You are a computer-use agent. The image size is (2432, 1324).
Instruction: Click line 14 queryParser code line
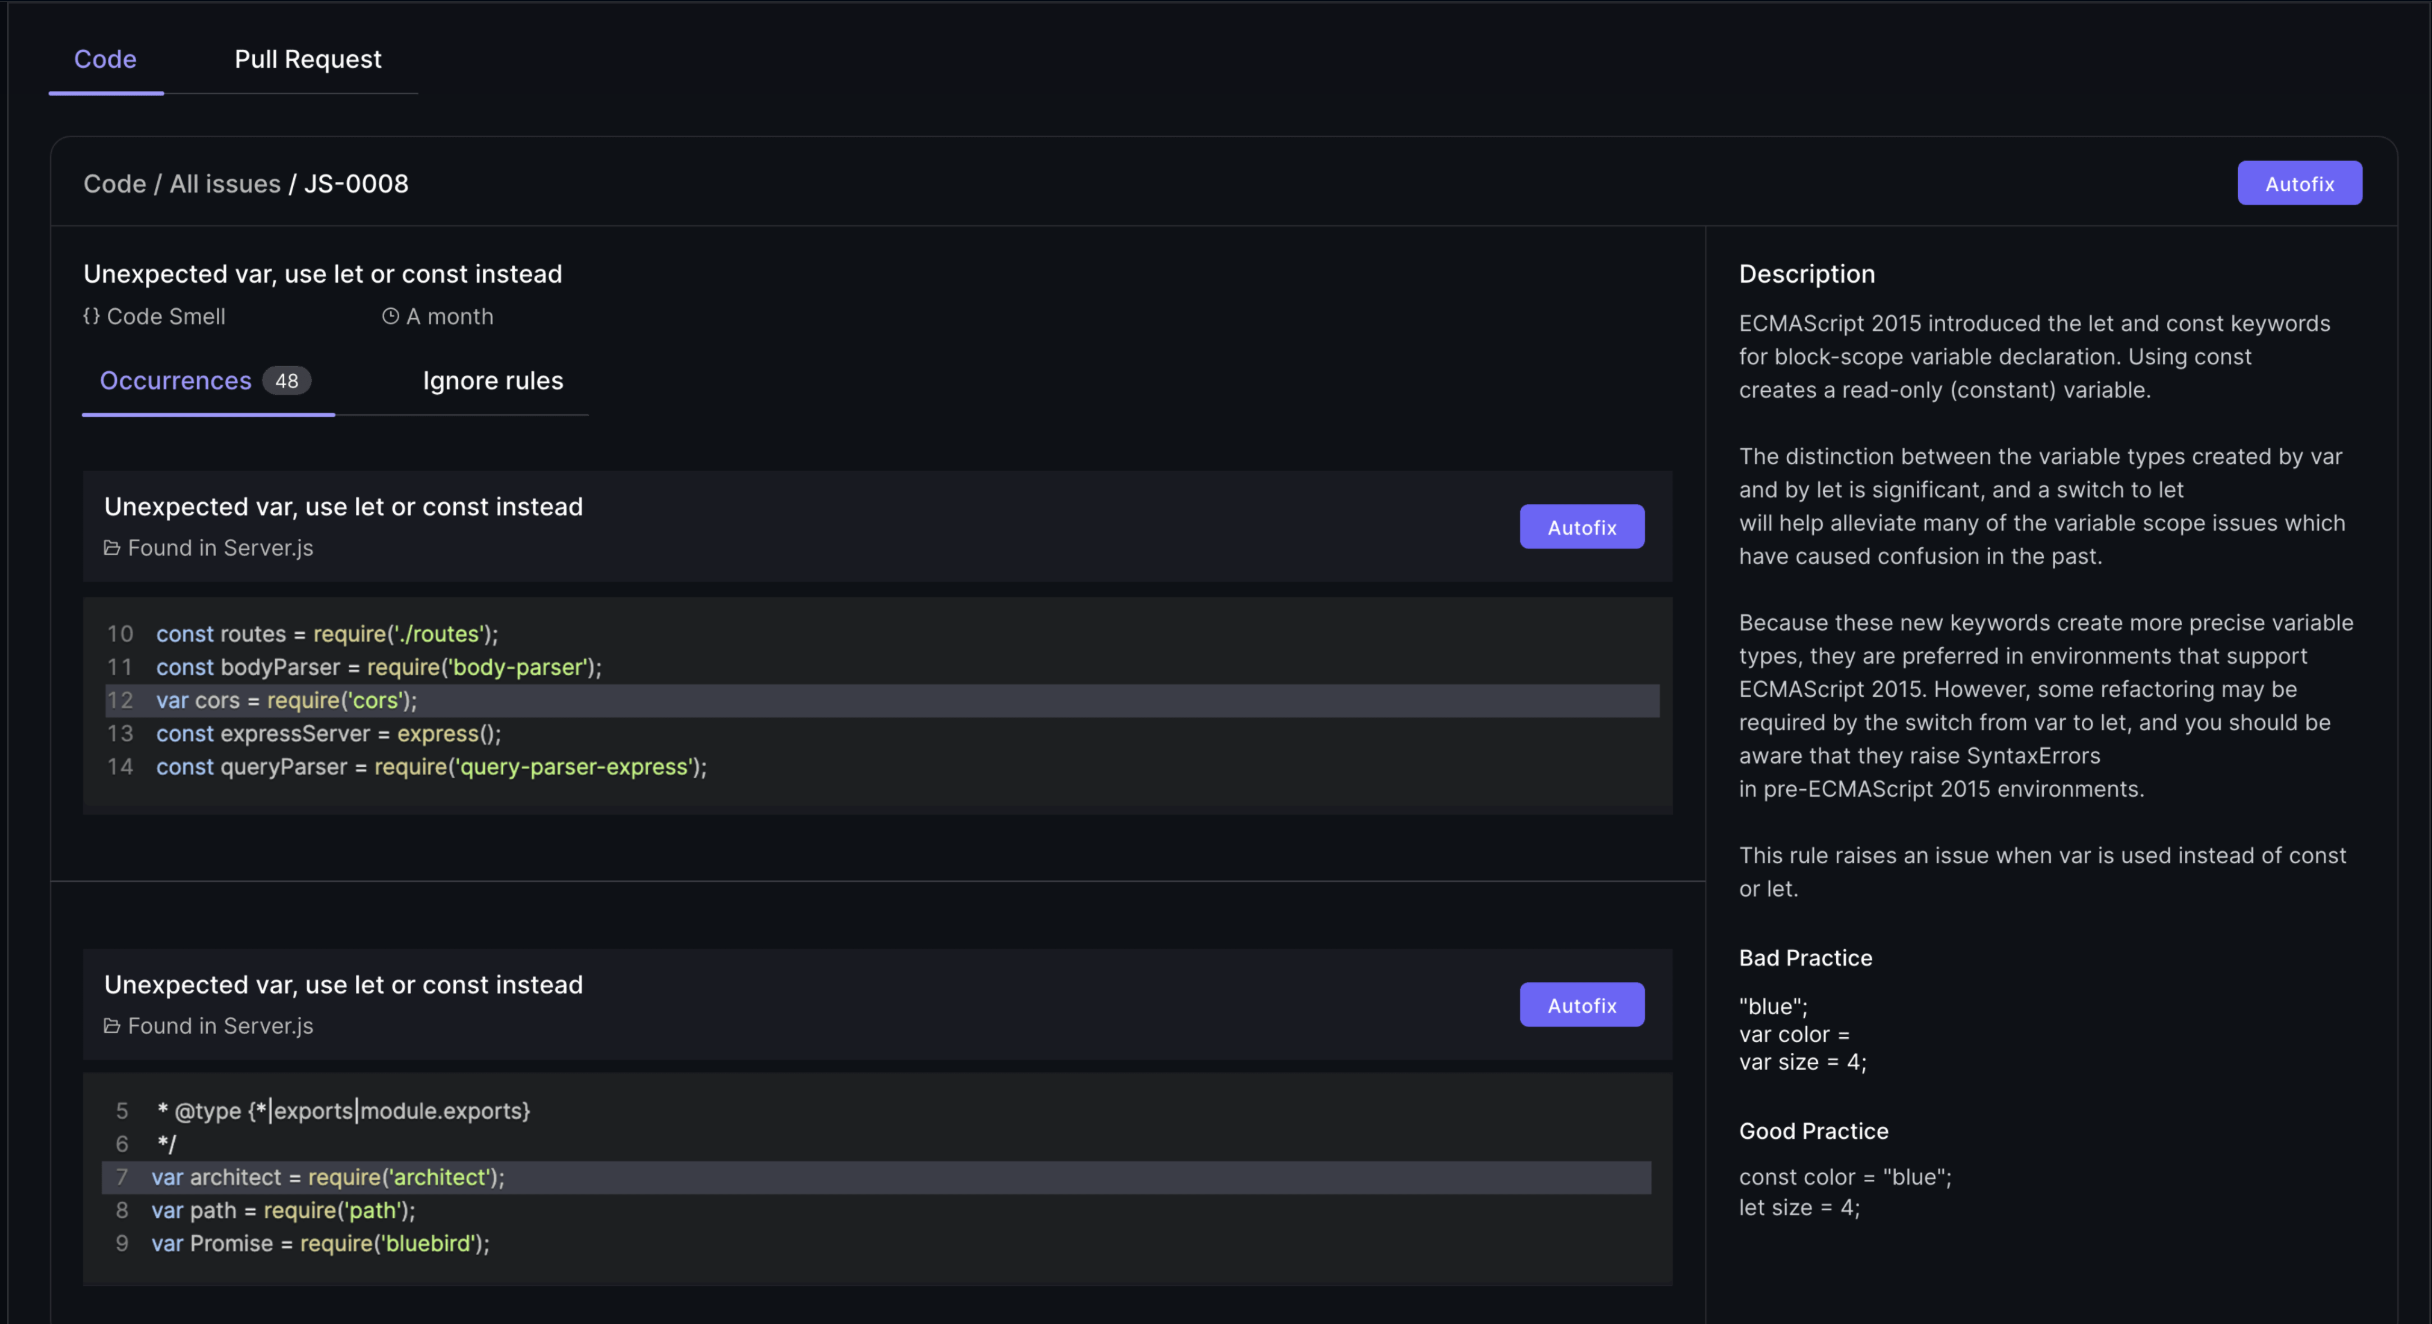coord(431,767)
